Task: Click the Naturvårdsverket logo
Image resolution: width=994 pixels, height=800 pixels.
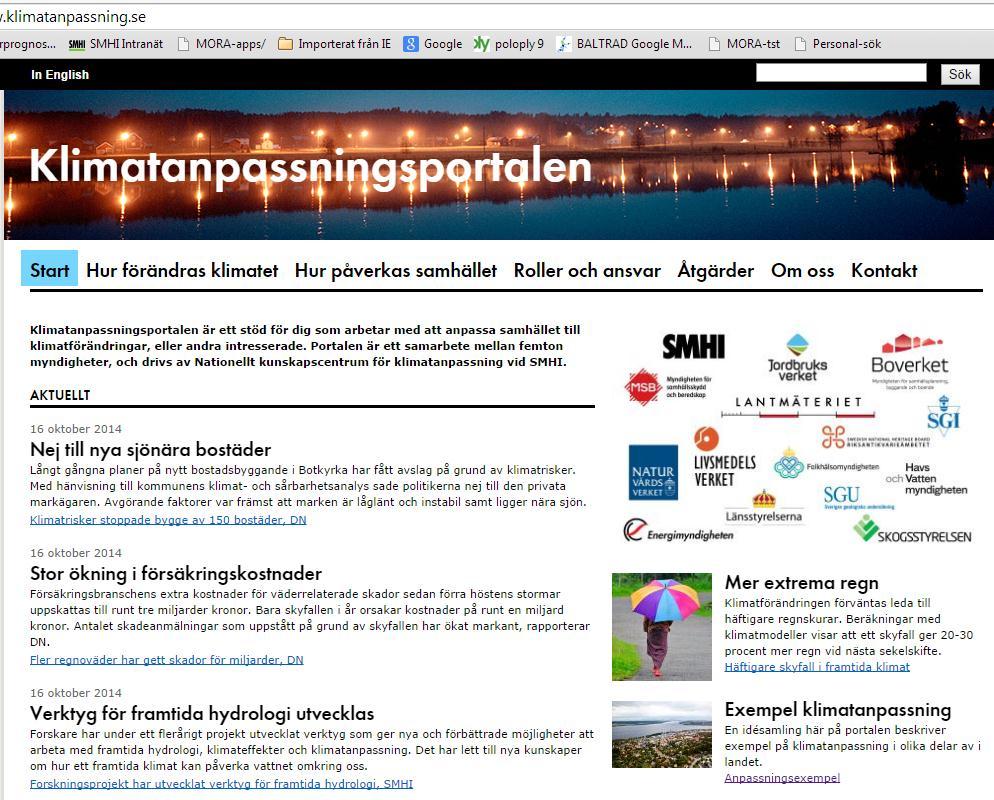Action: (653, 472)
